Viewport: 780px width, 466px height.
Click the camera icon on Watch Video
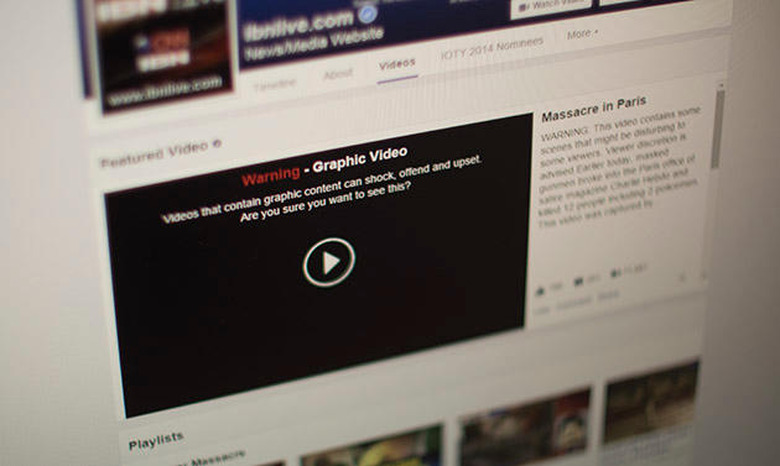(523, 7)
